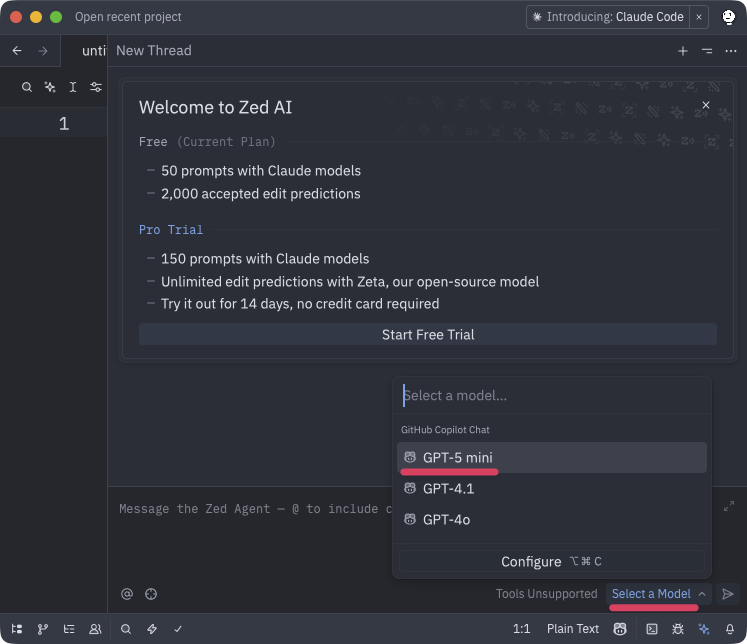The height and width of the screenshot is (644, 747).
Task: Click the Configure button in model picker
Action: (x=552, y=562)
